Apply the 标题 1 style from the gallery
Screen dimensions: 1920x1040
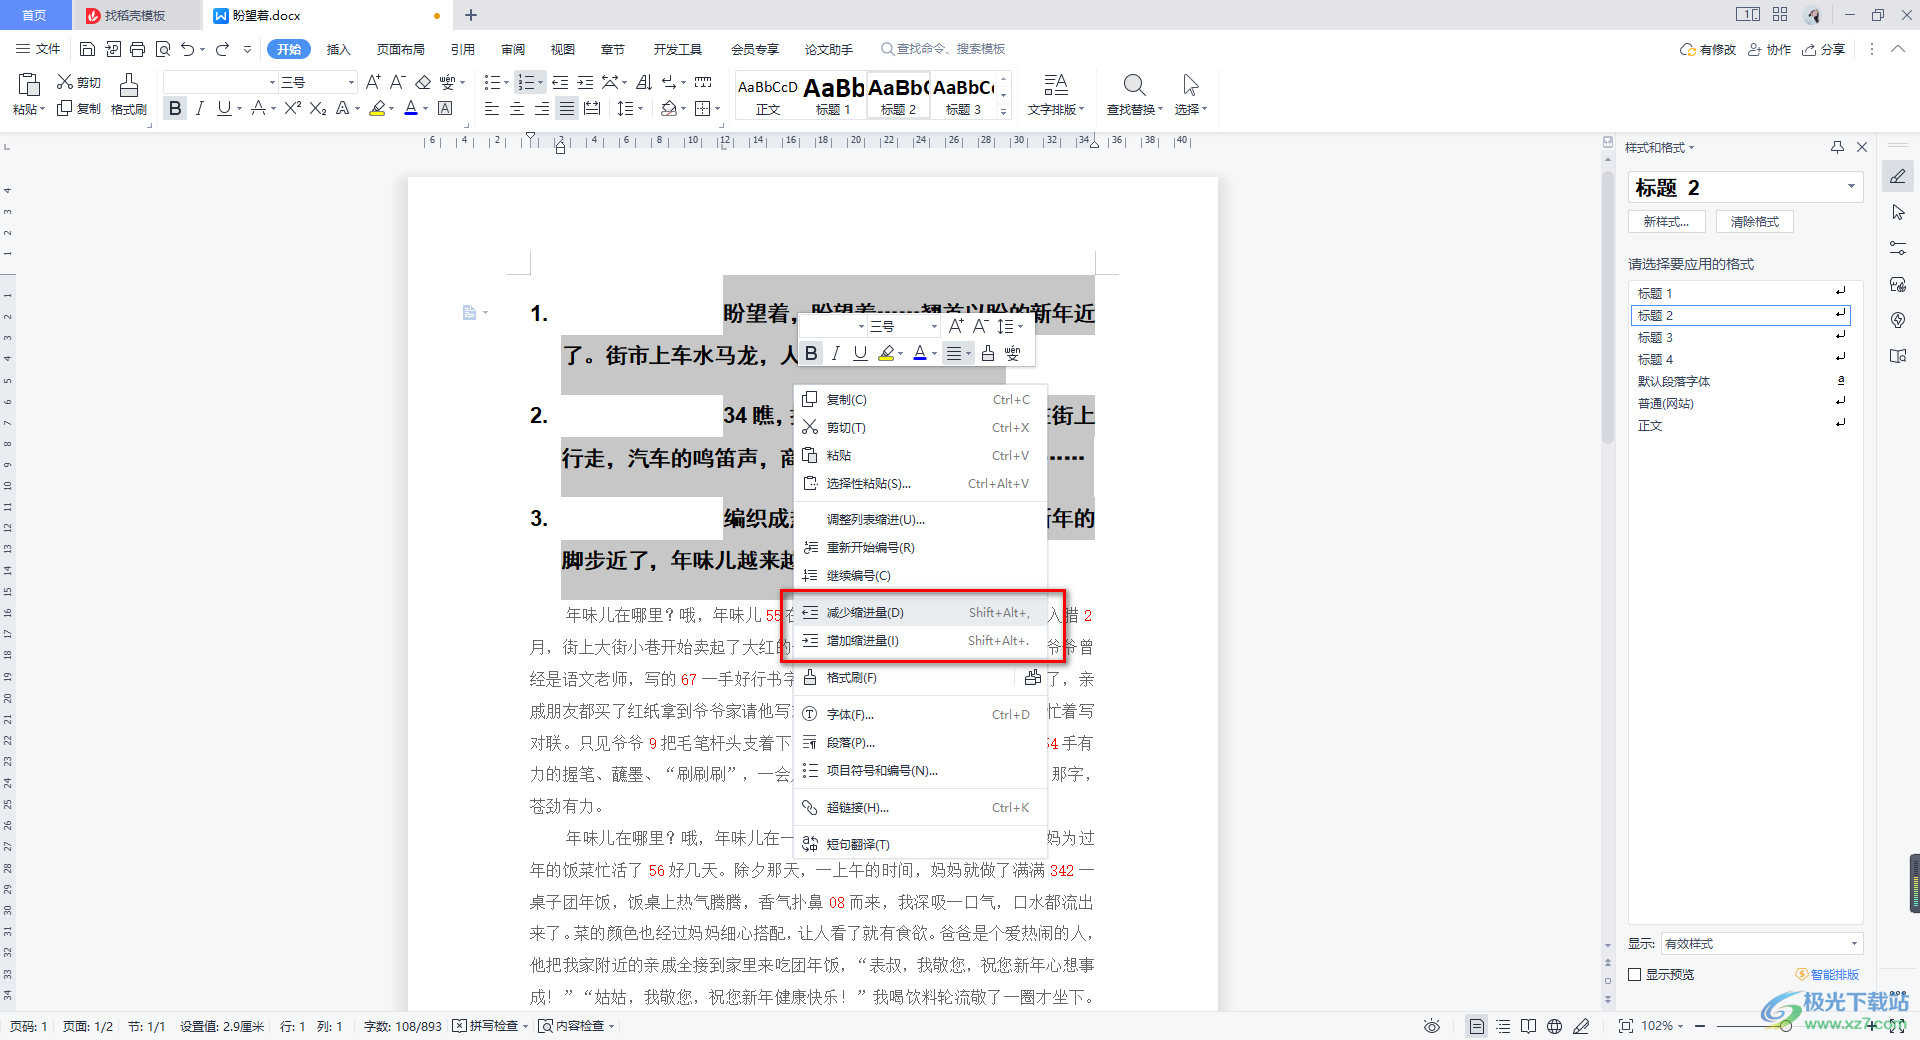point(833,95)
